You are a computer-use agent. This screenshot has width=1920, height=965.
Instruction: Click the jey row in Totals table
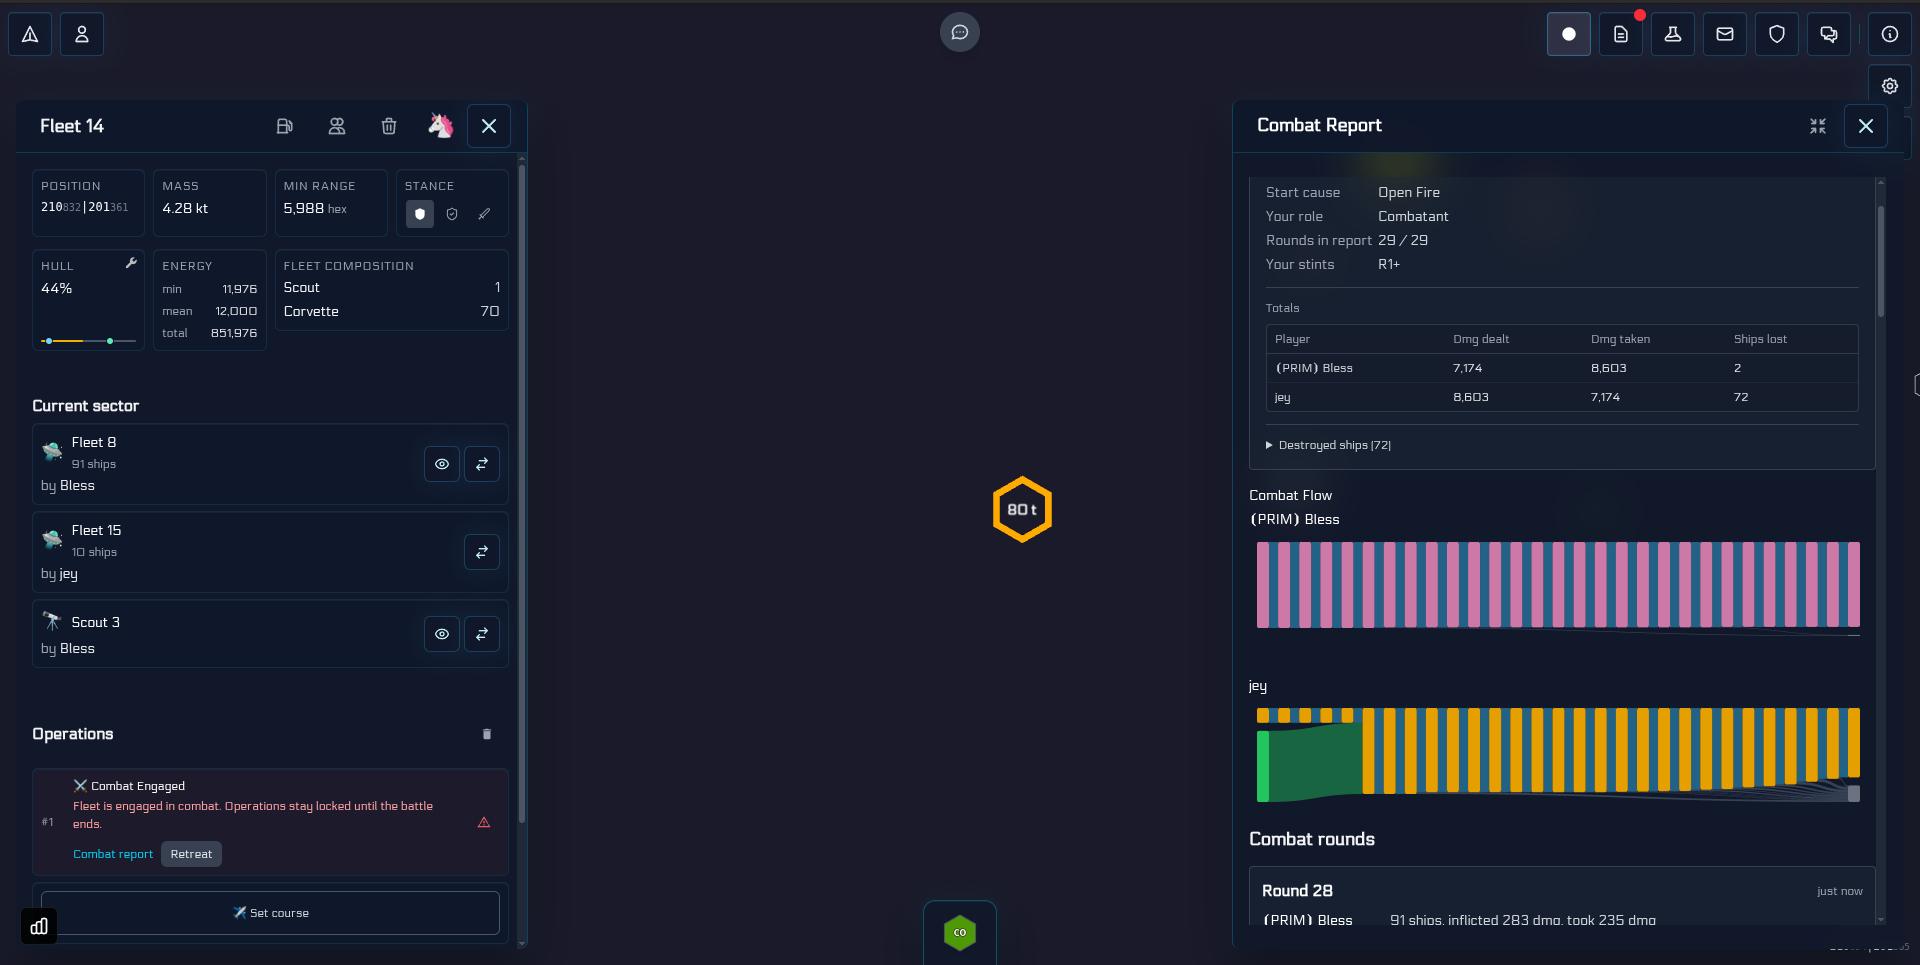click(1562, 397)
